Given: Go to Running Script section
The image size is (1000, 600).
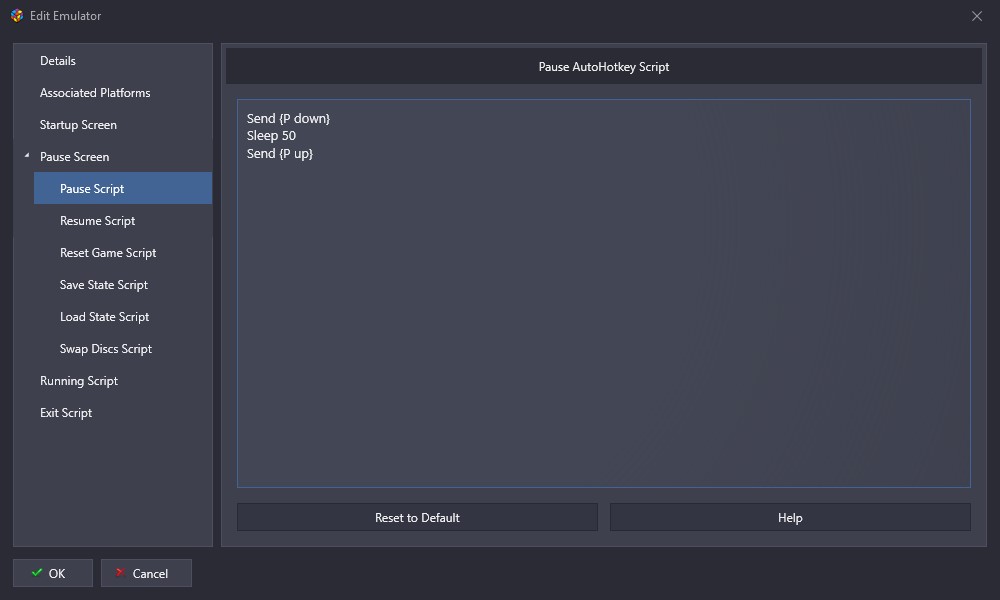Looking at the screenshot, I should pyautogui.click(x=78, y=381).
